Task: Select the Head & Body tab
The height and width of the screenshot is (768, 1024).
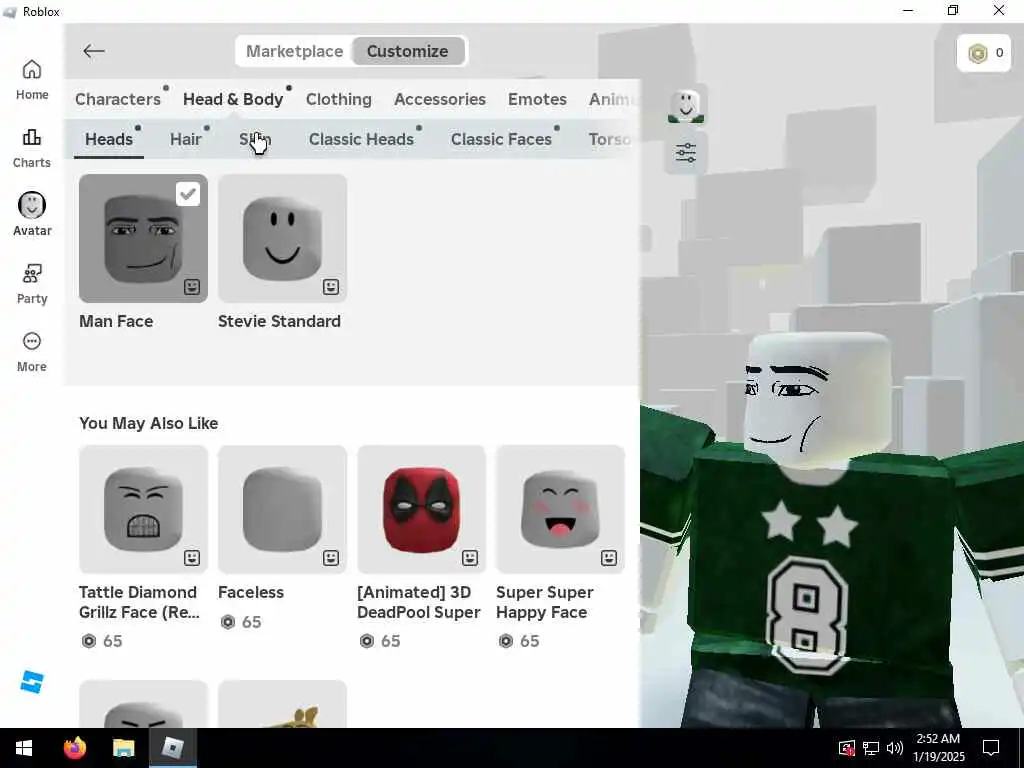Action: 233,99
